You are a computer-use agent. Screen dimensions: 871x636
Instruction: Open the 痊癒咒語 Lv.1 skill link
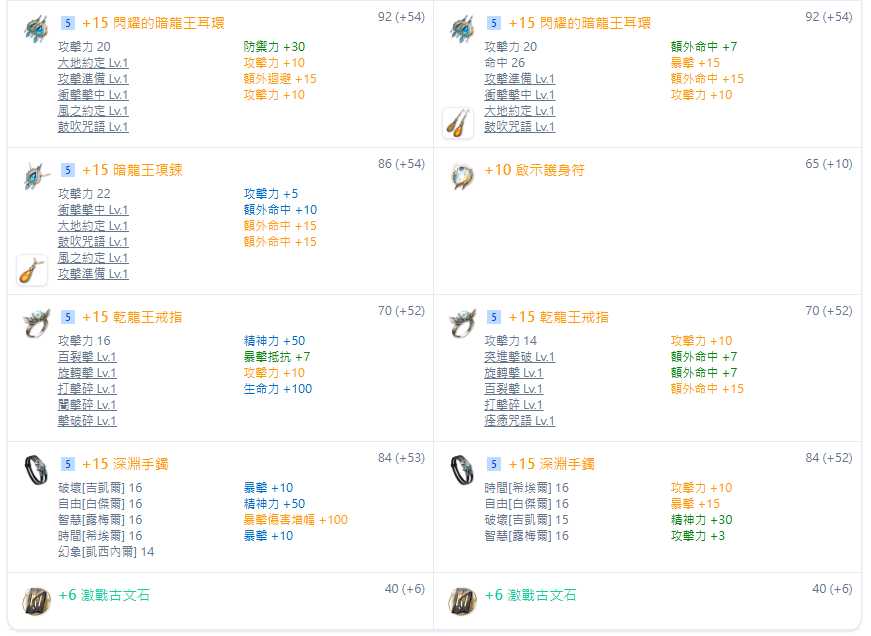click(519, 421)
